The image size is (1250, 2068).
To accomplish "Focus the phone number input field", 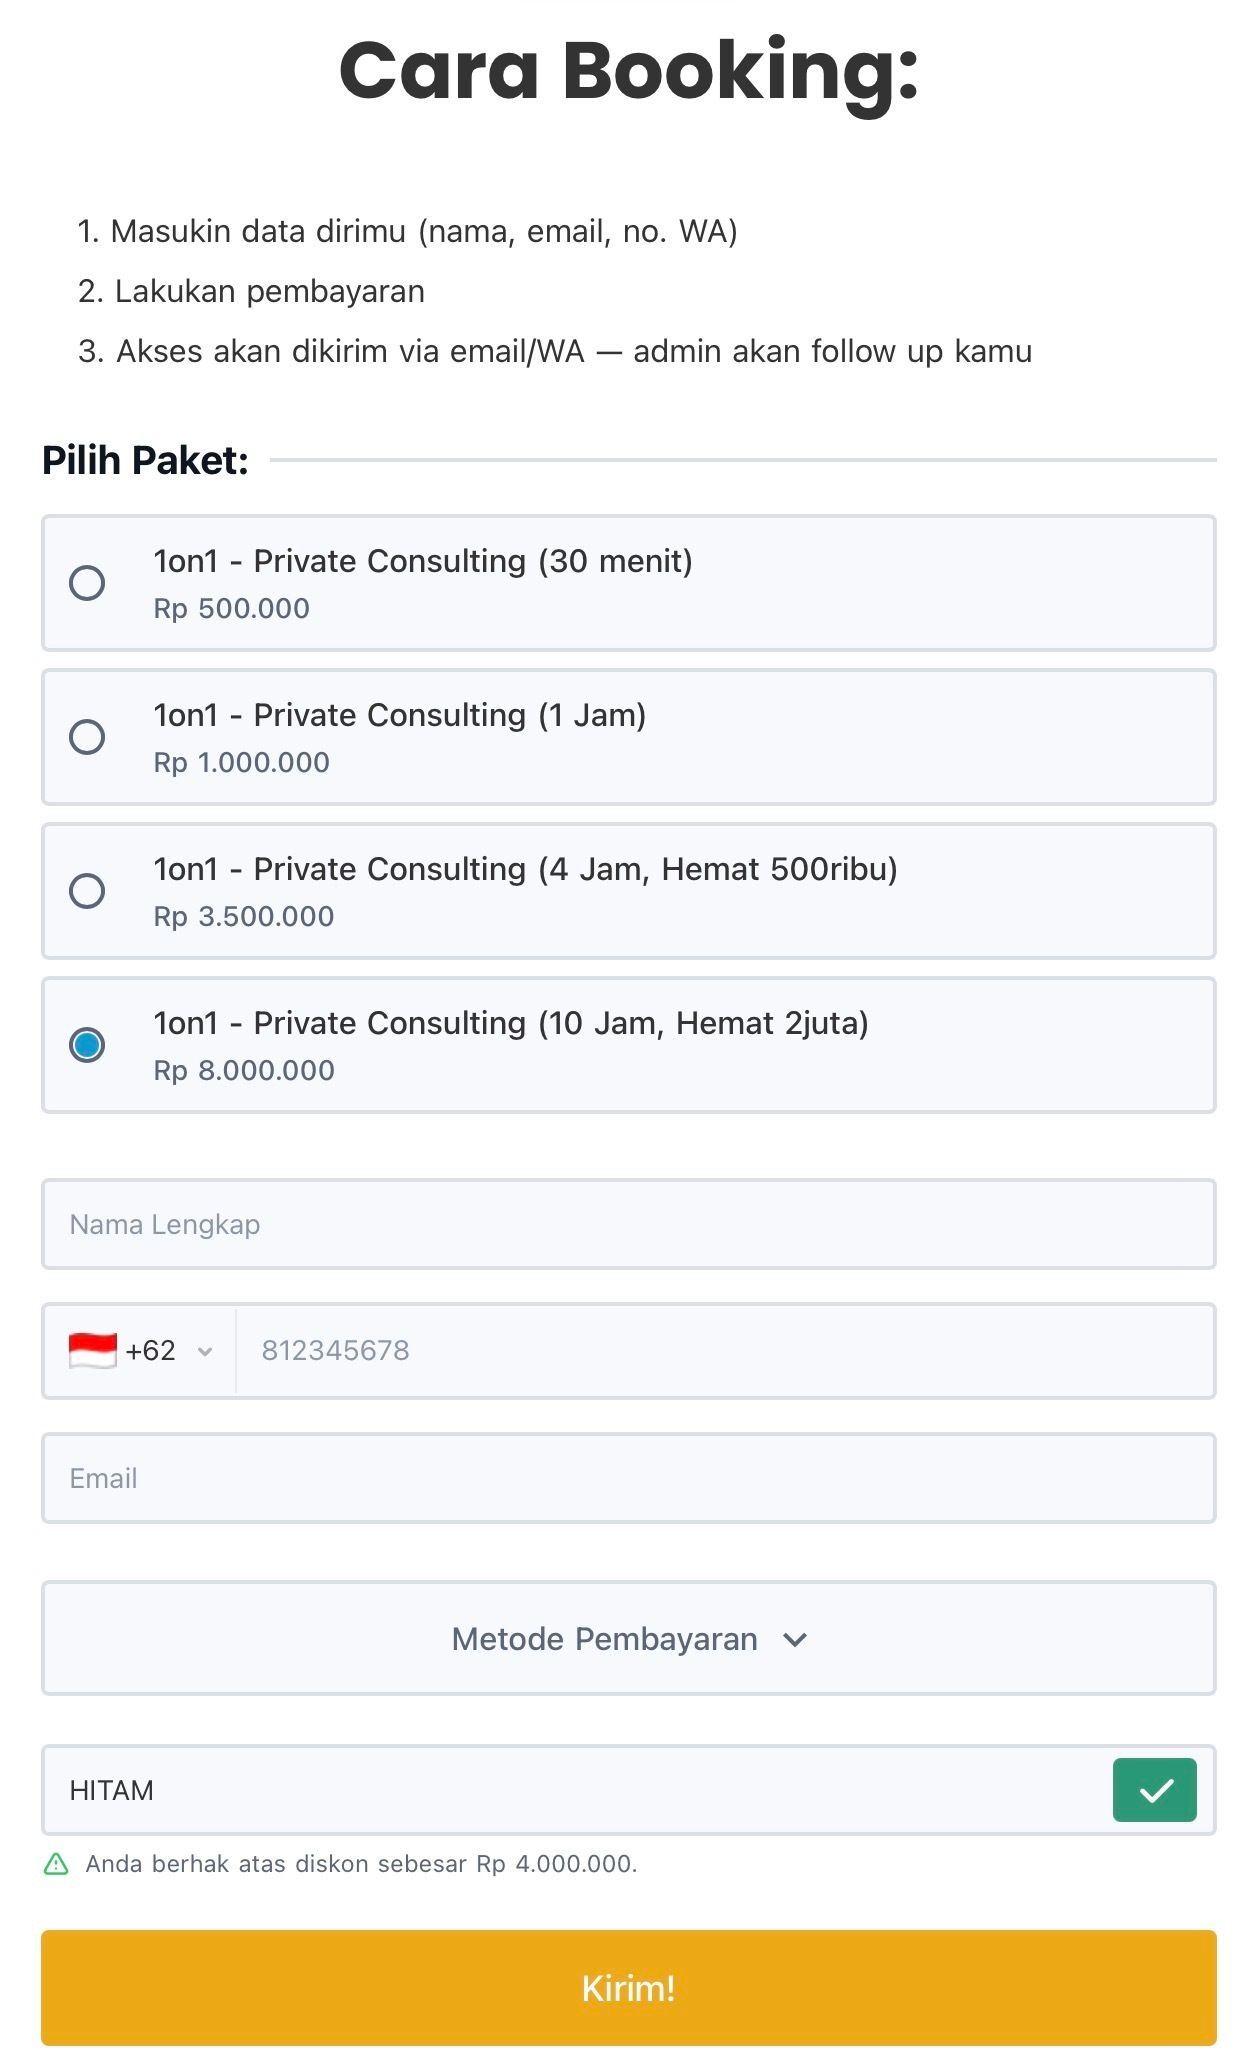I will tap(724, 1351).
